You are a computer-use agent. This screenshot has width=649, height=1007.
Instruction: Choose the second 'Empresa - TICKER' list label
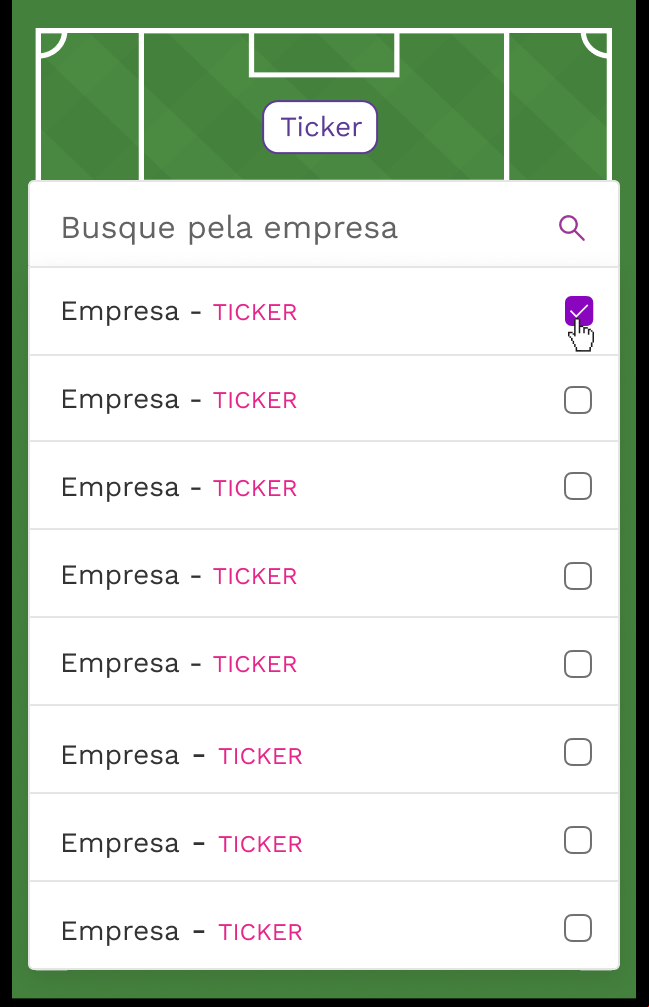click(x=179, y=399)
